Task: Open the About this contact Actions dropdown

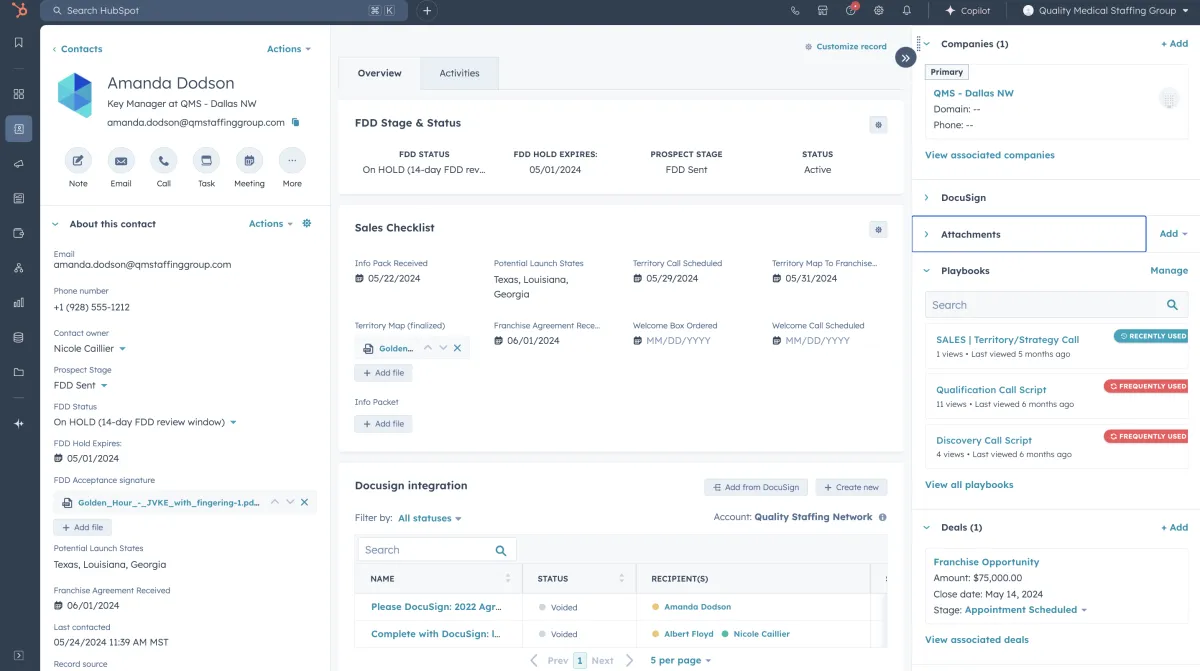Action: tap(271, 224)
